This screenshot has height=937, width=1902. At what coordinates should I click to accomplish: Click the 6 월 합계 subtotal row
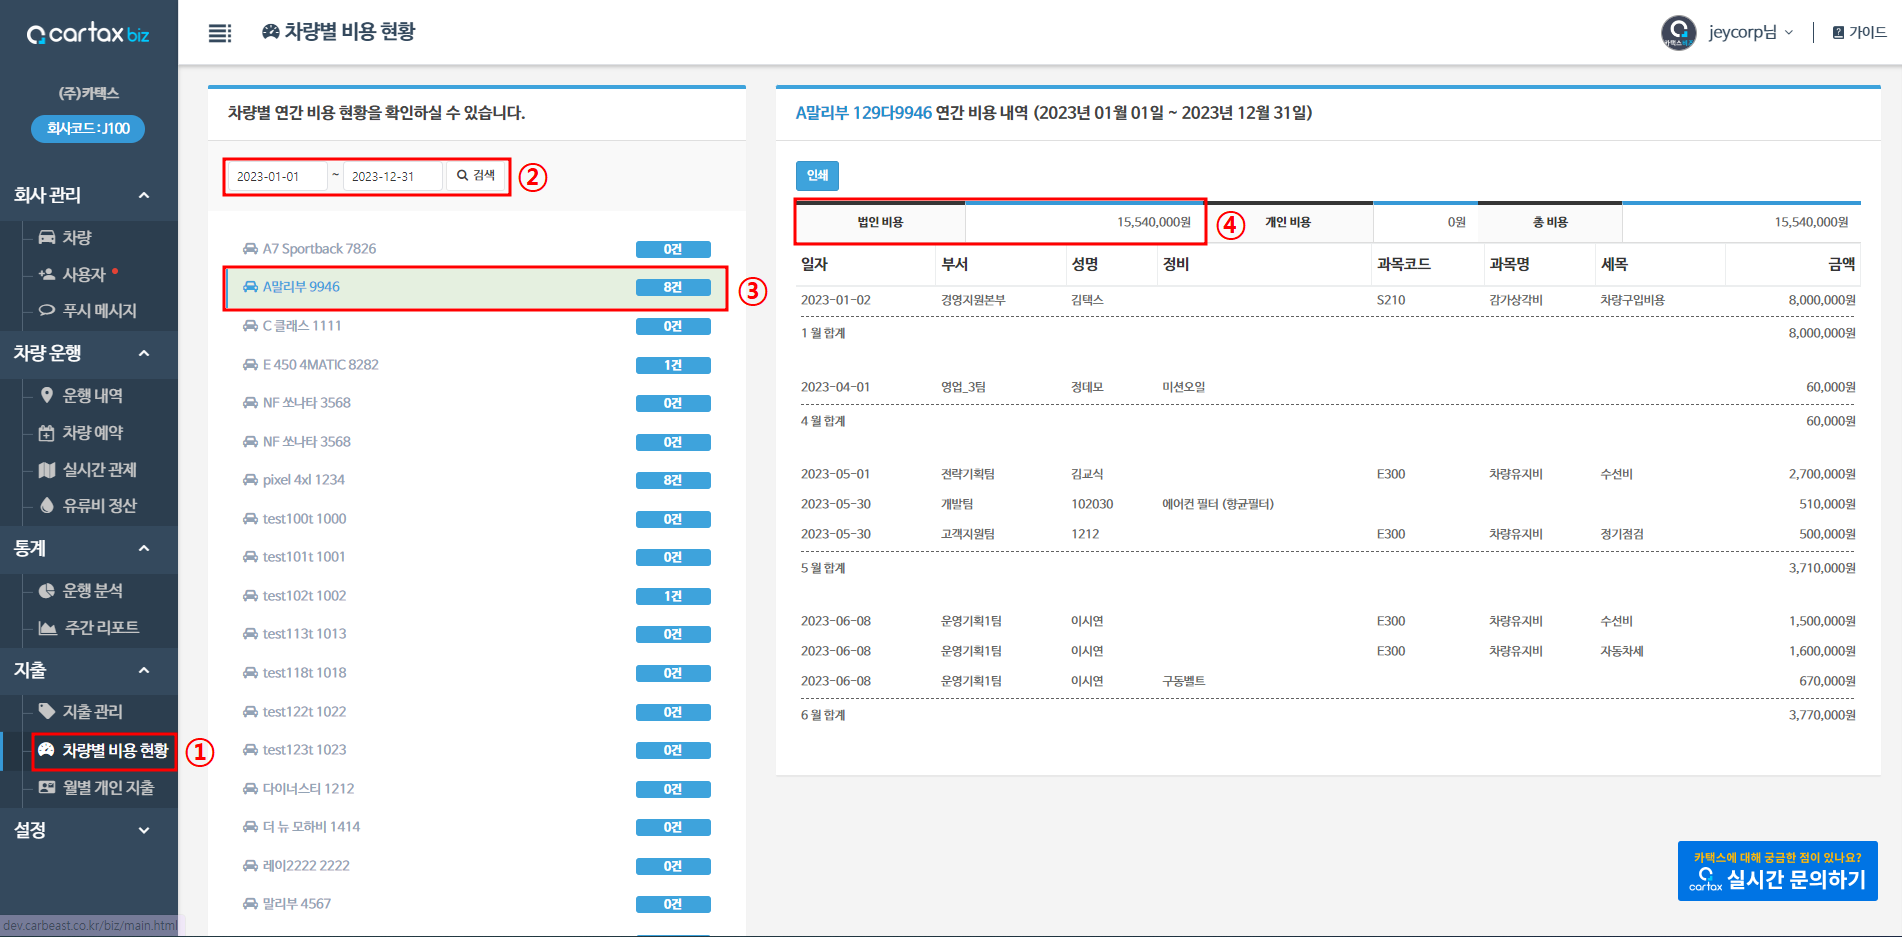[1328, 715]
